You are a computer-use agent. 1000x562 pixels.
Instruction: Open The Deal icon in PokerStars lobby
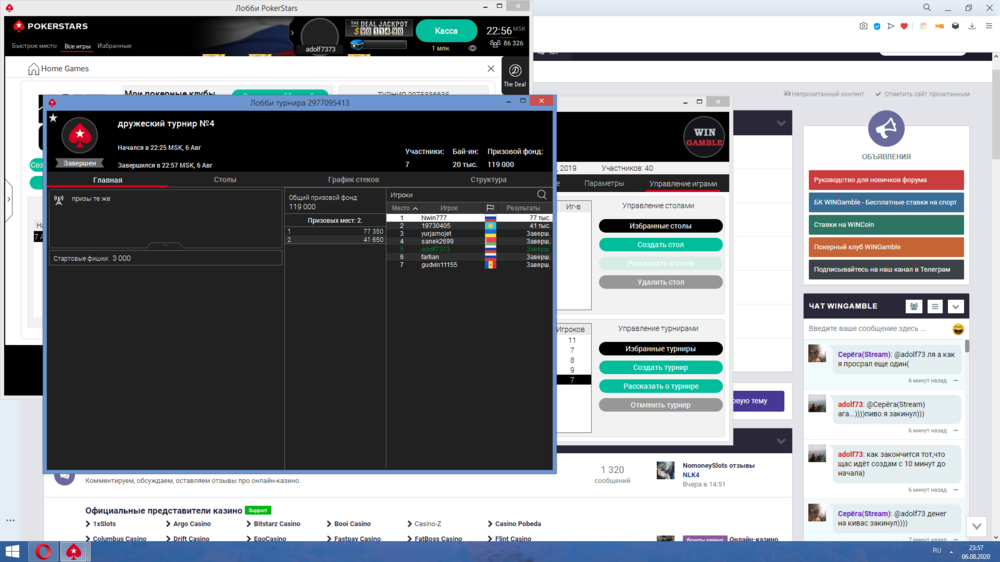coord(514,75)
